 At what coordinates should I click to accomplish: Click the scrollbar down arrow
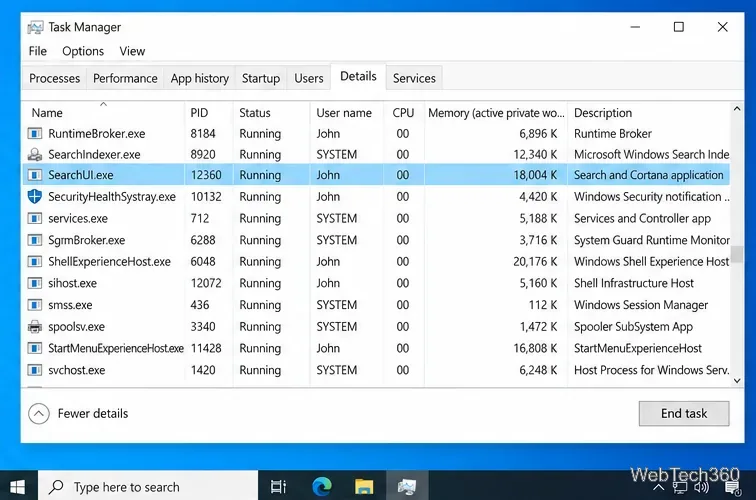pos(737,380)
